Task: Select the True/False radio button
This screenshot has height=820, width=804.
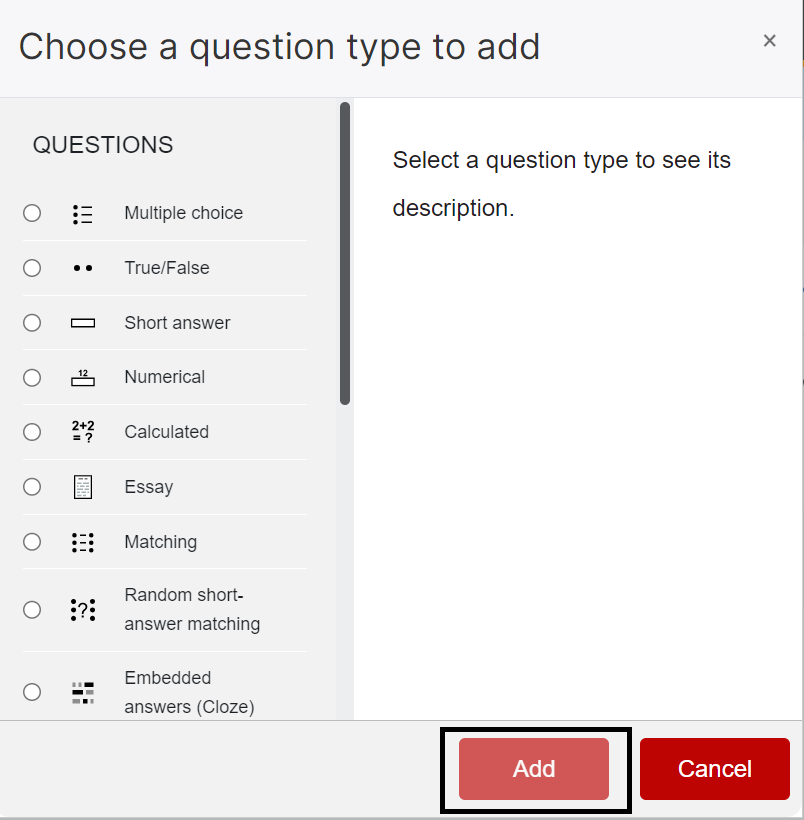Action: tap(32, 268)
